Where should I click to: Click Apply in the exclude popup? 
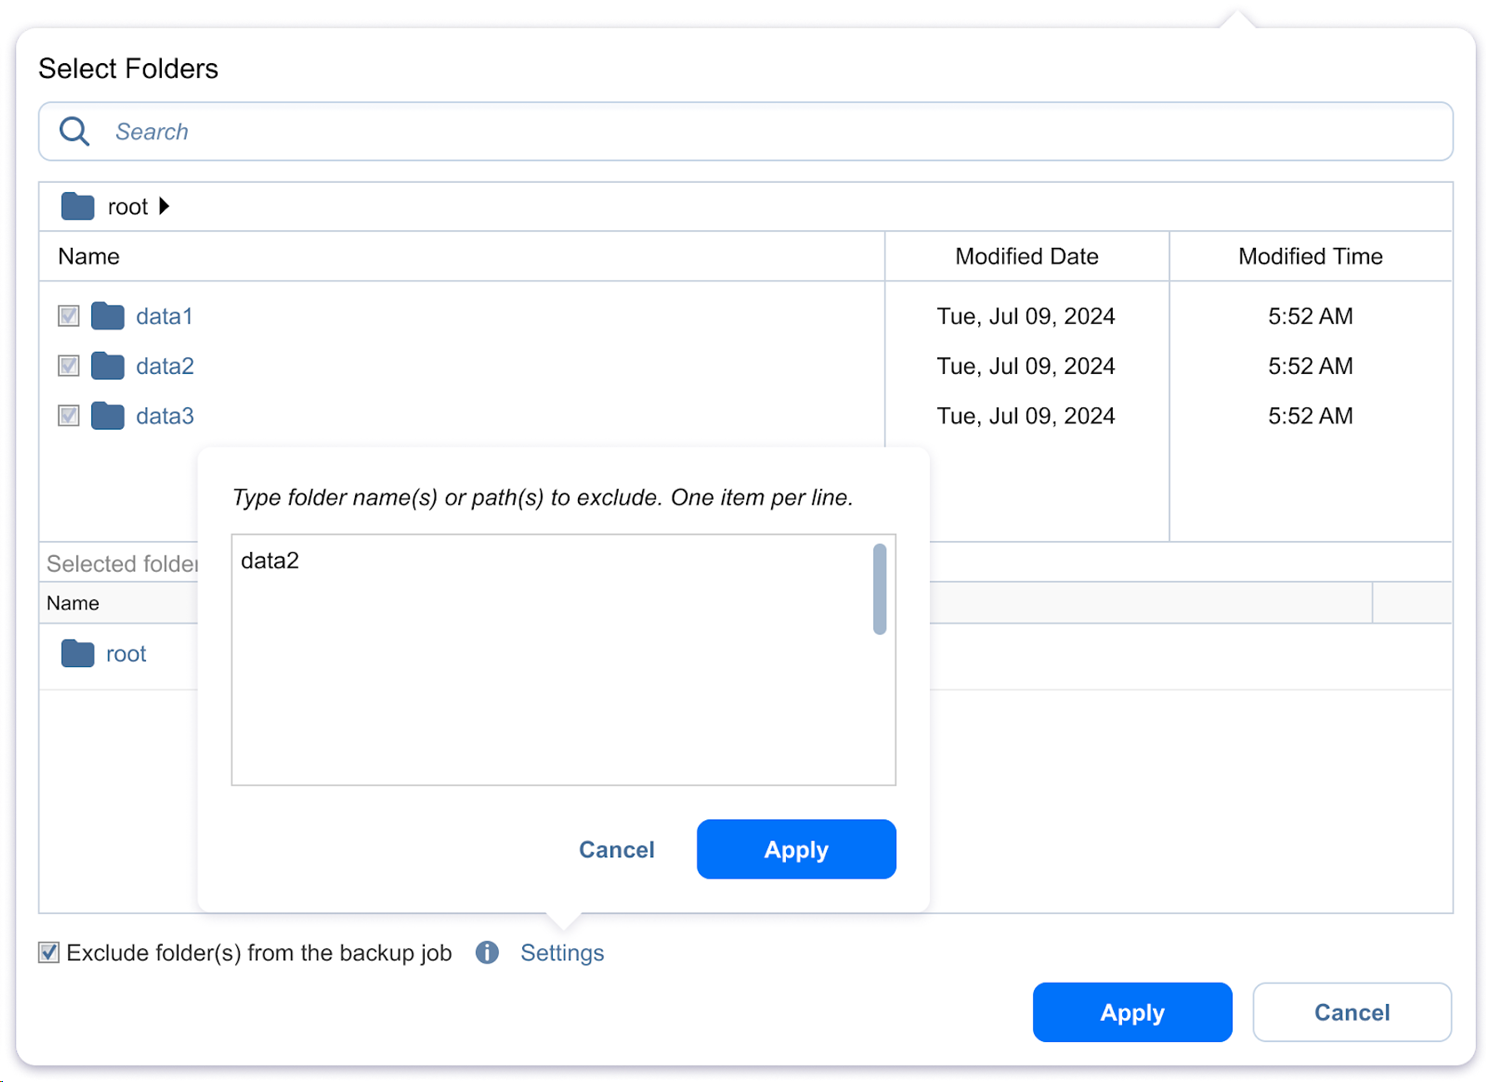[x=796, y=850]
